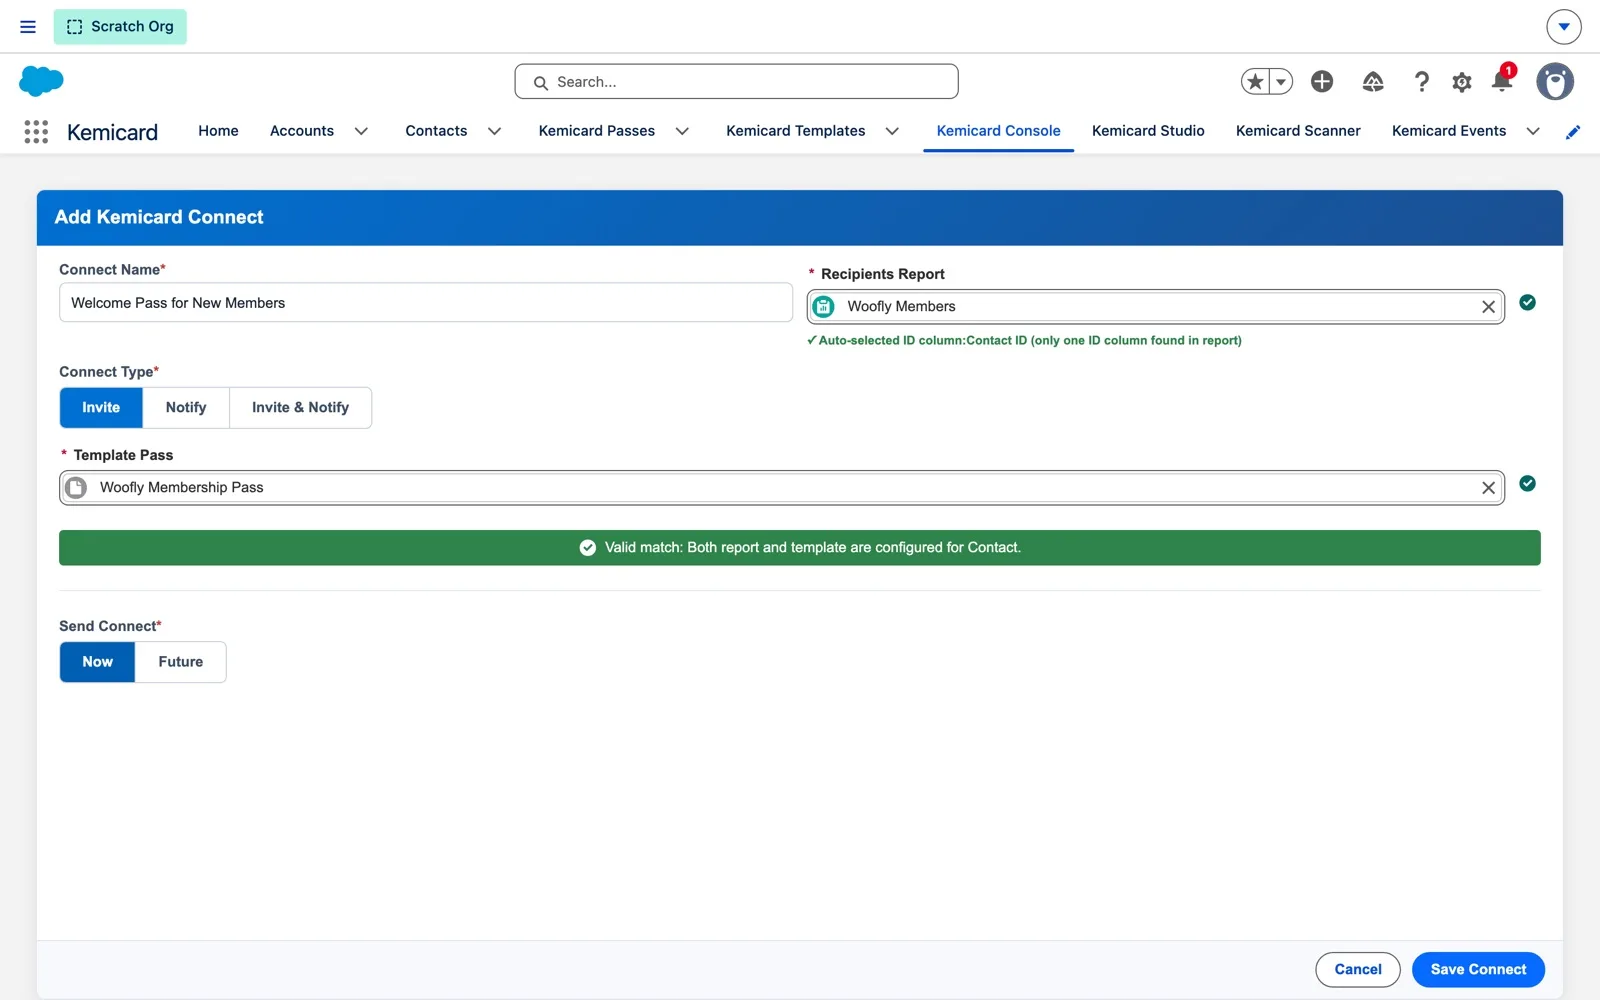Open the Global Actions plus icon

pyautogui.click(x=1322, y=82)
